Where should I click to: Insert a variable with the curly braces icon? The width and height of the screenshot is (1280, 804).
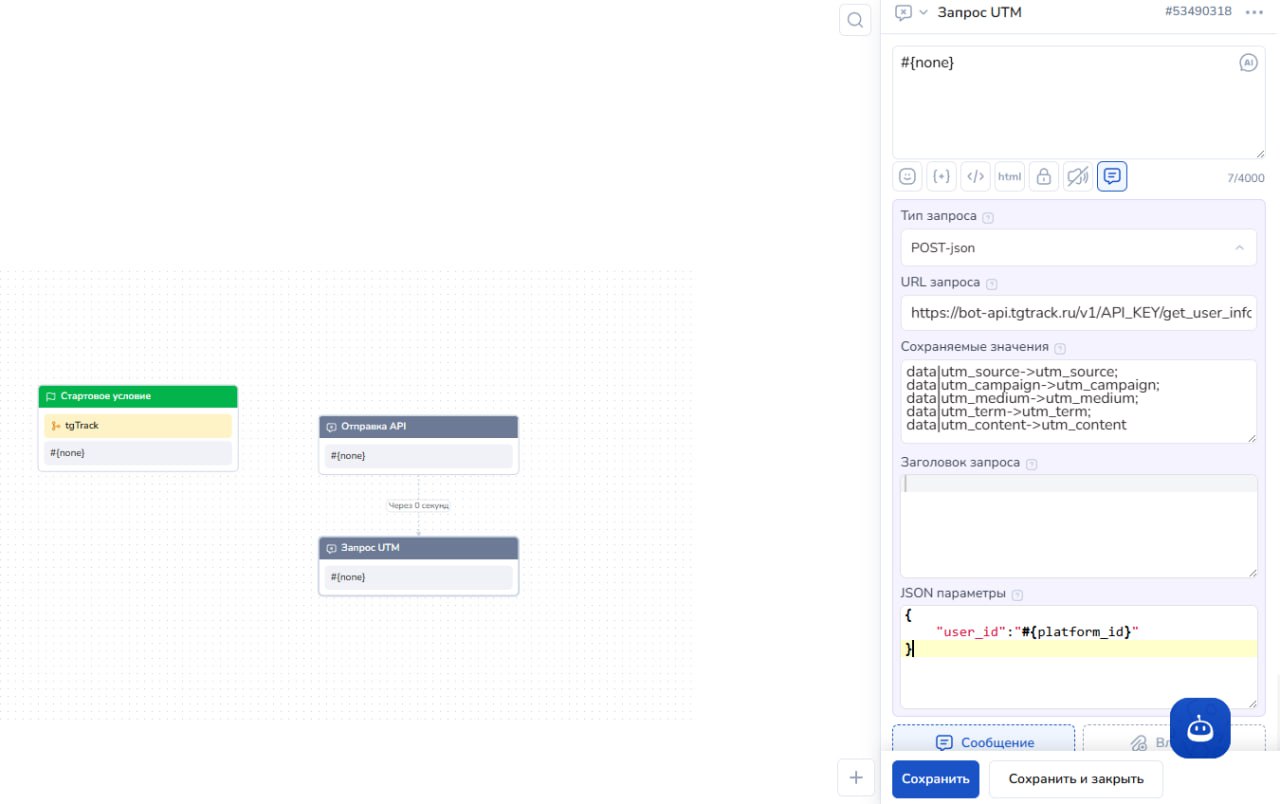pyautogui.click(x=941, y=177)
